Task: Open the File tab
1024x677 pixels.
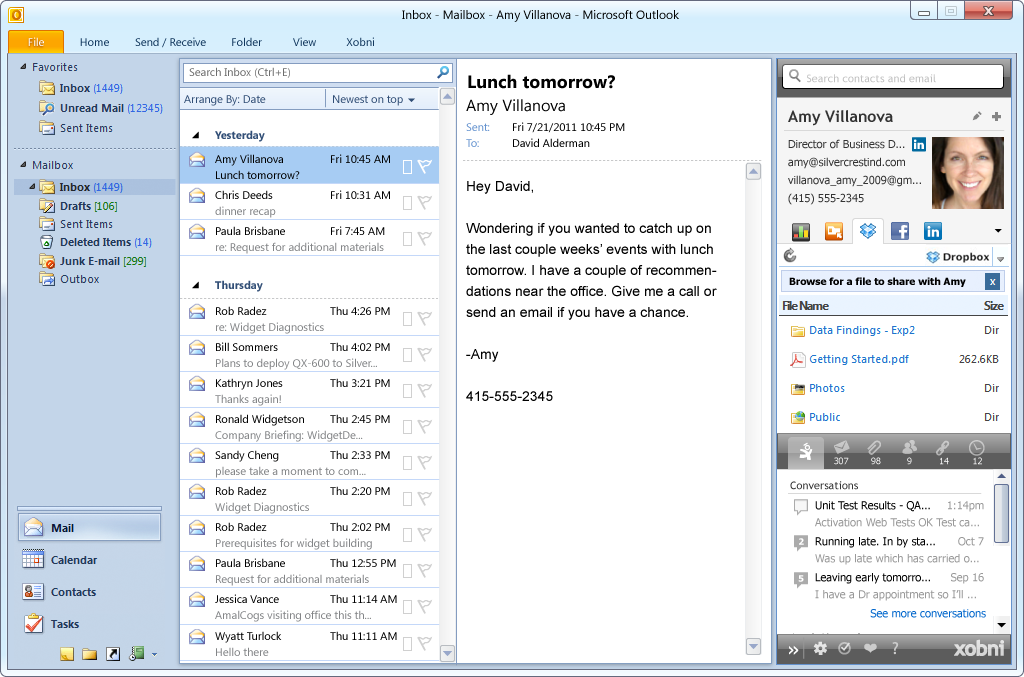Action: (x=36, y=42)
